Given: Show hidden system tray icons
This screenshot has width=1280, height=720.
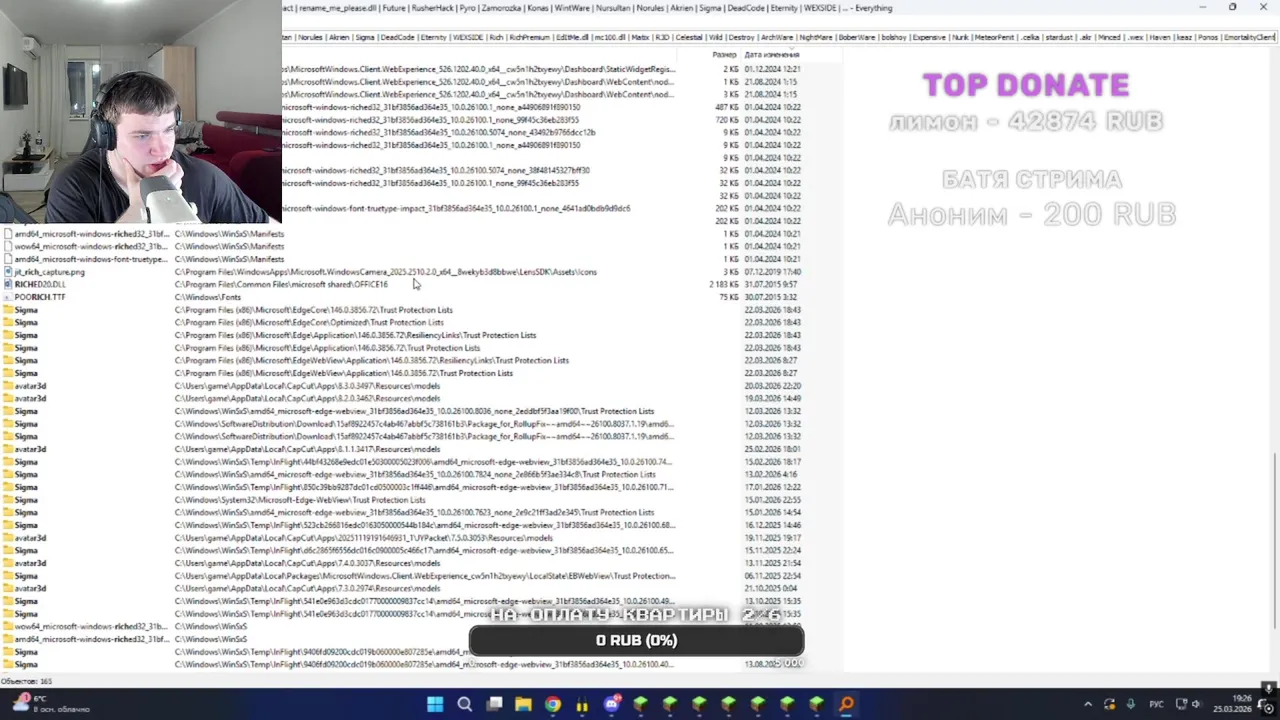Looking at the screenshot, I should tap(1088, 704).
